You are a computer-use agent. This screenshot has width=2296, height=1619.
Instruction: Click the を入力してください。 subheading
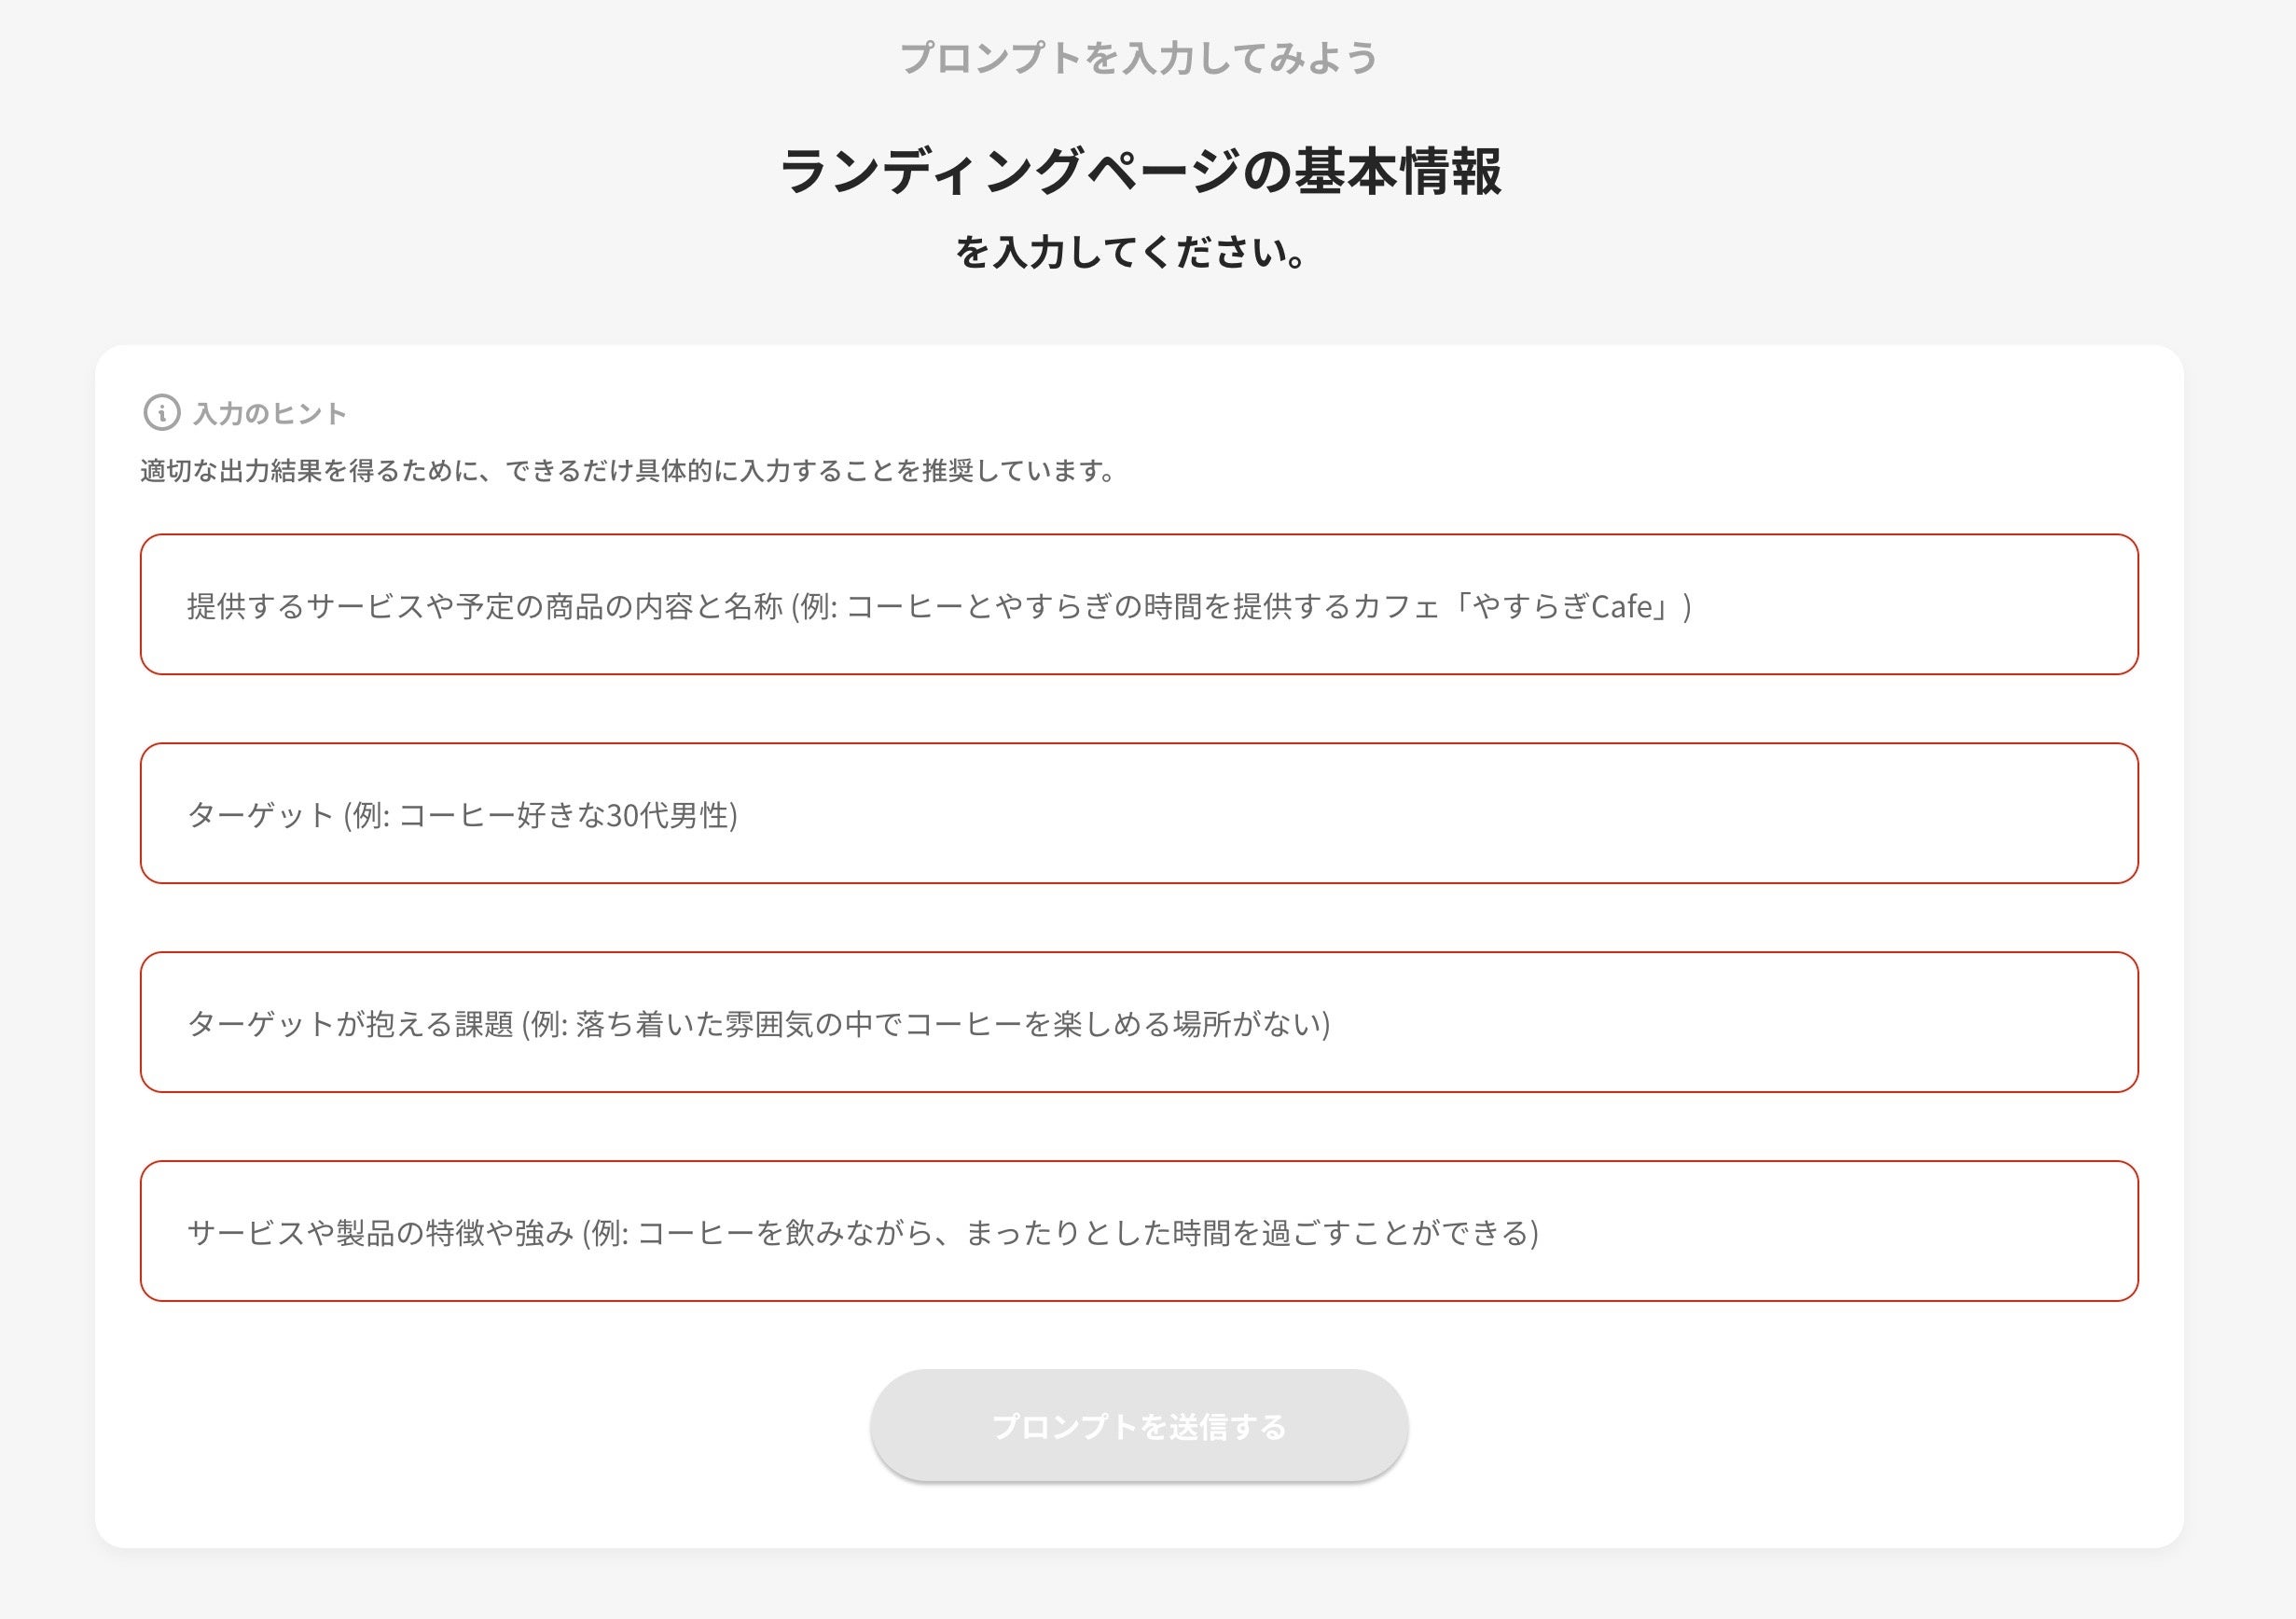[1132, 252]
